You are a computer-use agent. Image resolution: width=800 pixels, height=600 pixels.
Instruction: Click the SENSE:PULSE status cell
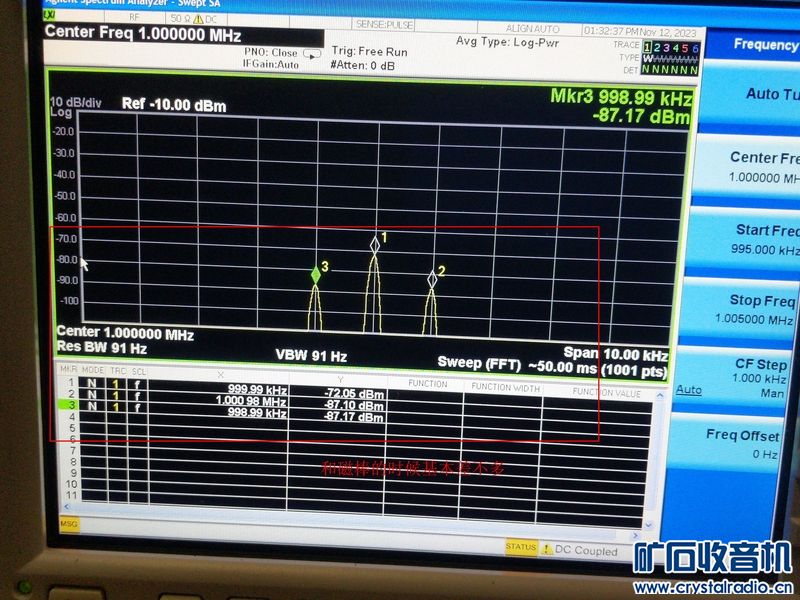385,23
